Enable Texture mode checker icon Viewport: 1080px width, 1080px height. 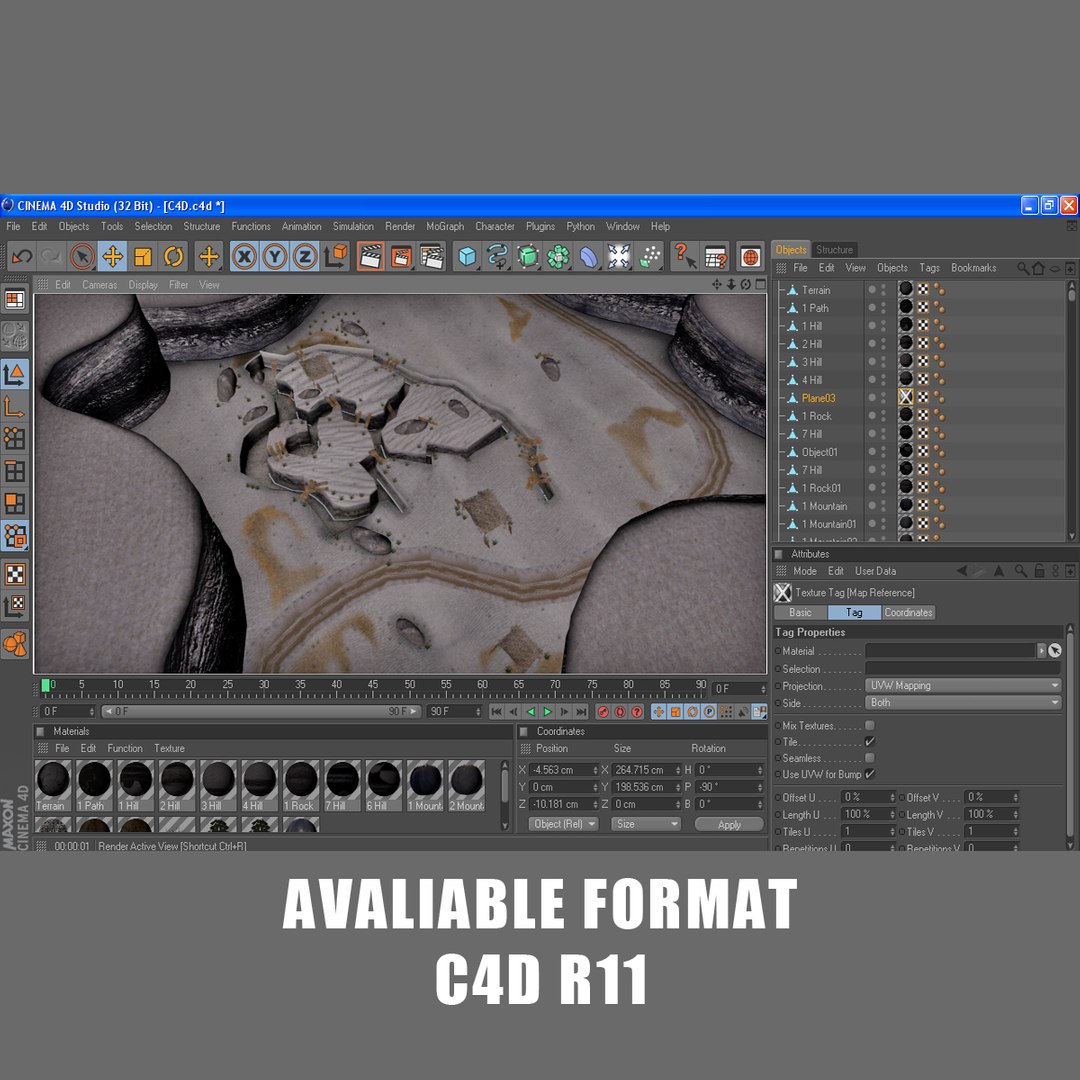pyautogui.click(x=14, y=574)
